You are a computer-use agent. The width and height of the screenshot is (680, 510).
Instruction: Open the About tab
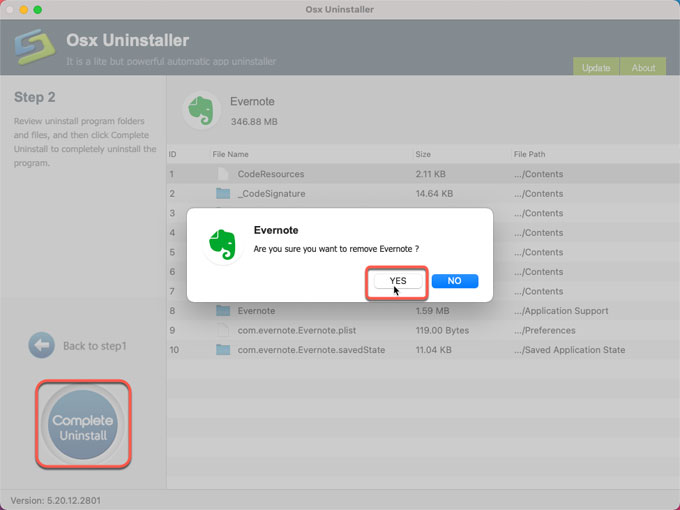(643, 67)
